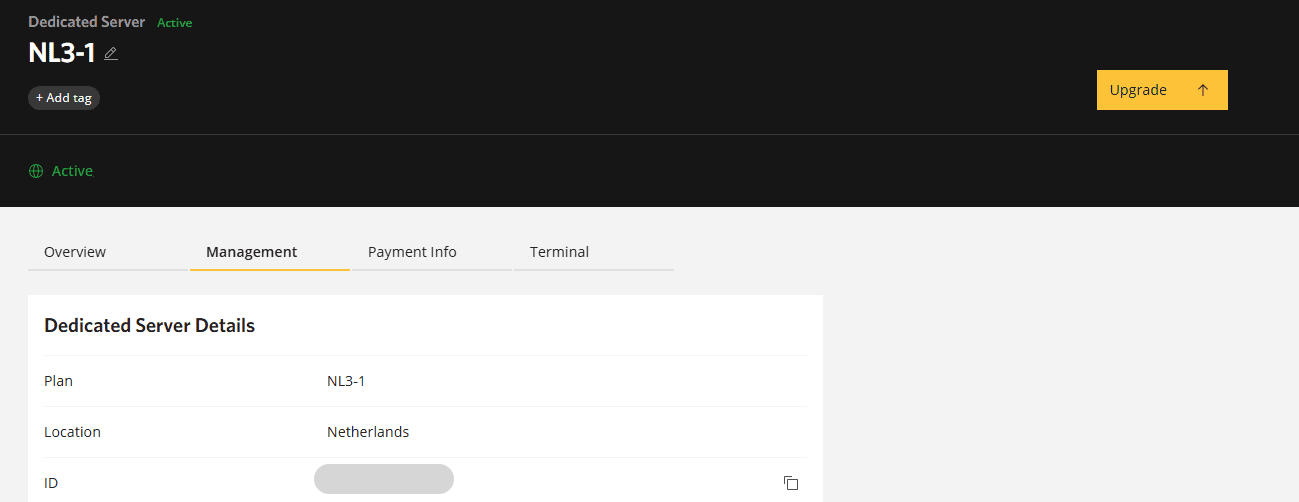Click the Dedicated Server Details heading

pyautogui.click(x=150, y=325)
